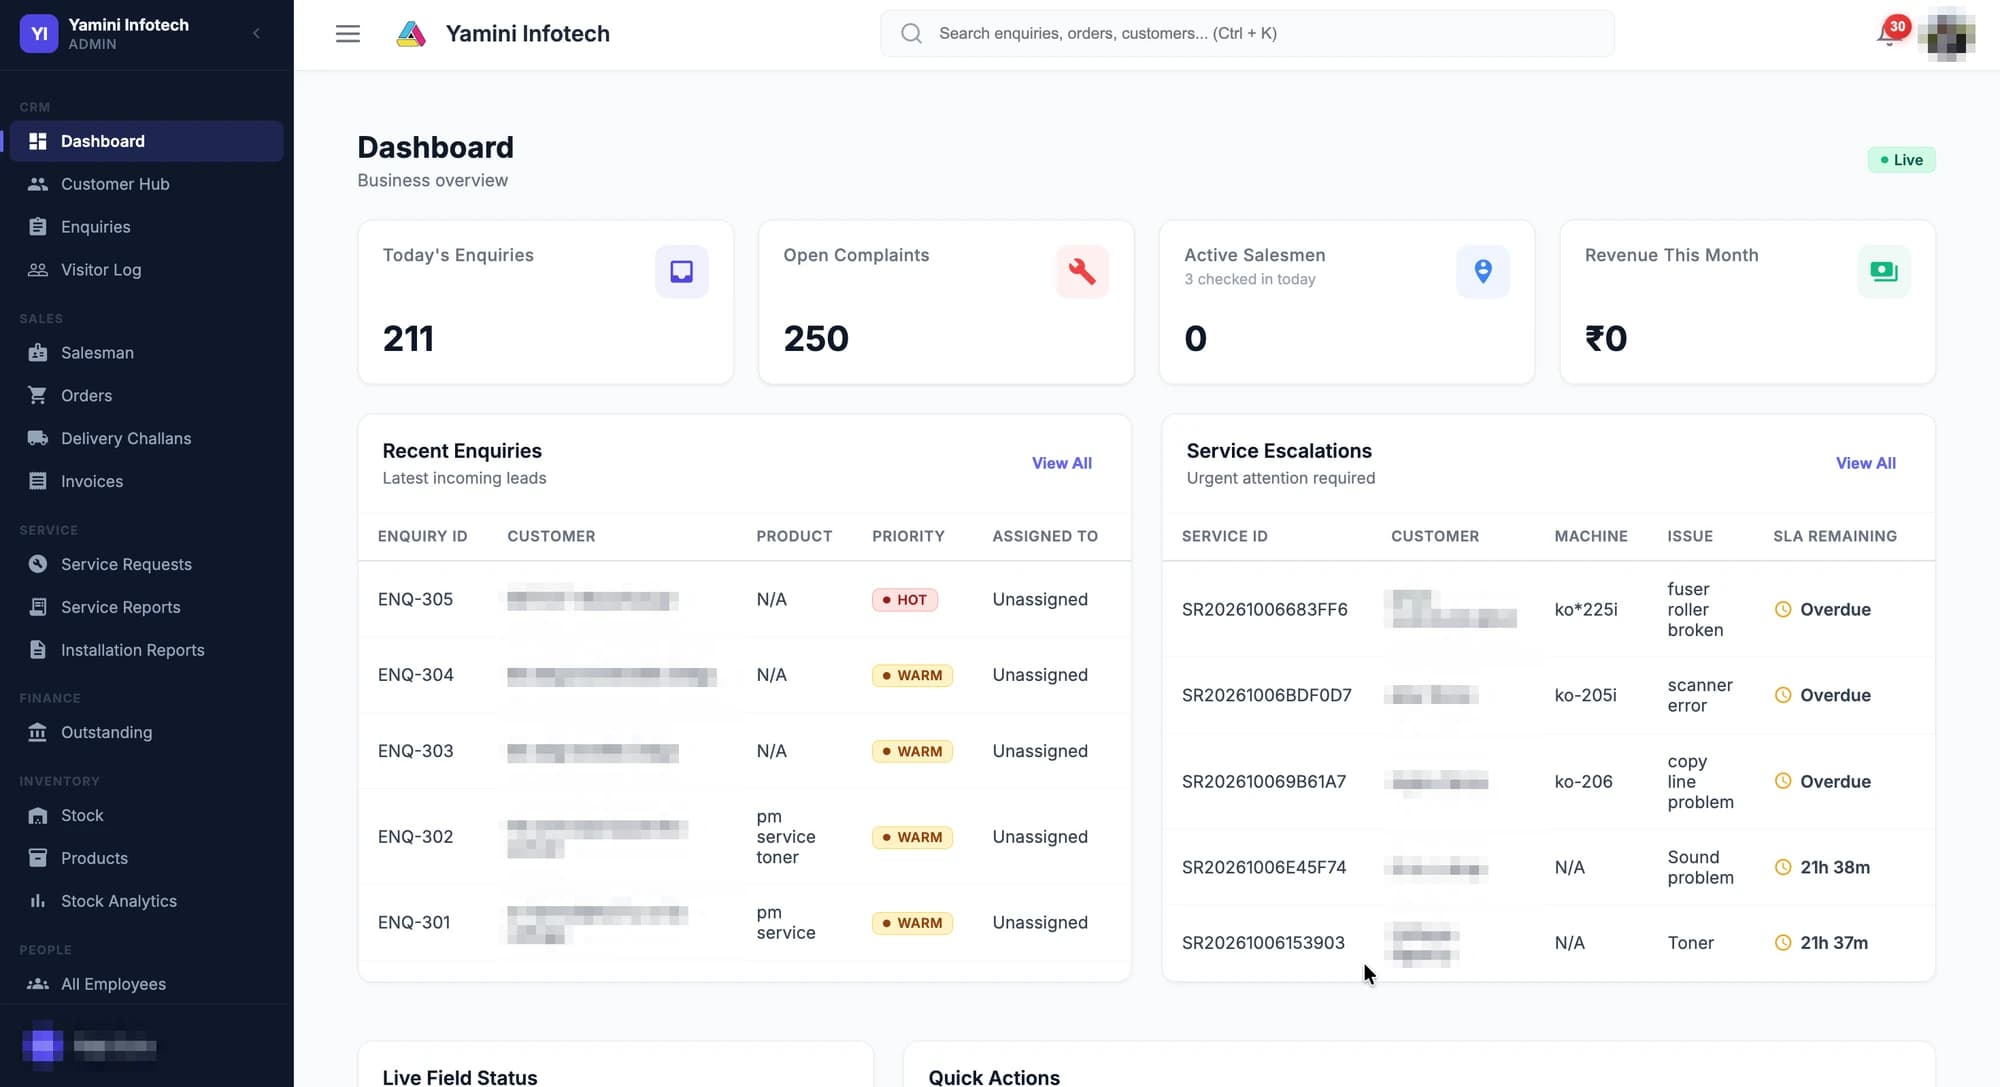Click the Invoices icon in sidebar
2000x1087 pixels.
(x=38, y=481)
